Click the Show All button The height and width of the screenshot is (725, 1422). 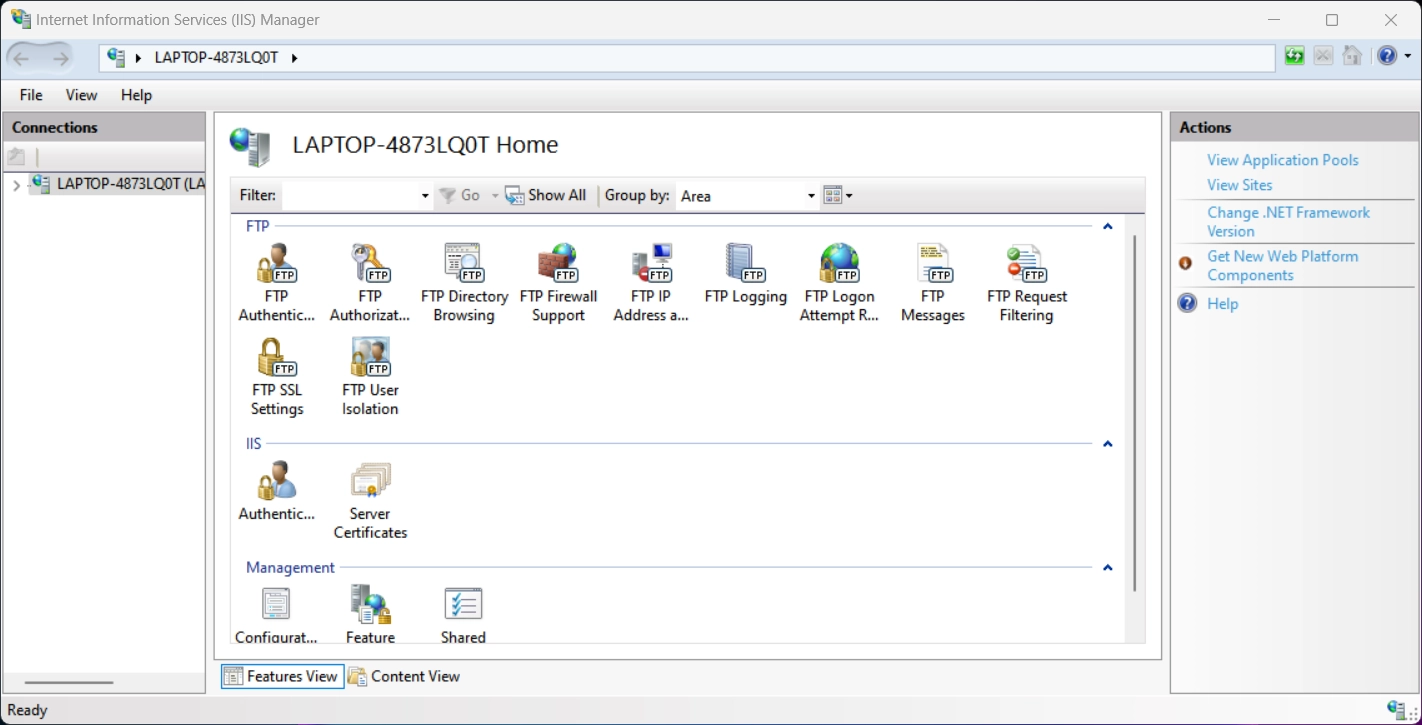tap(546, 195)
